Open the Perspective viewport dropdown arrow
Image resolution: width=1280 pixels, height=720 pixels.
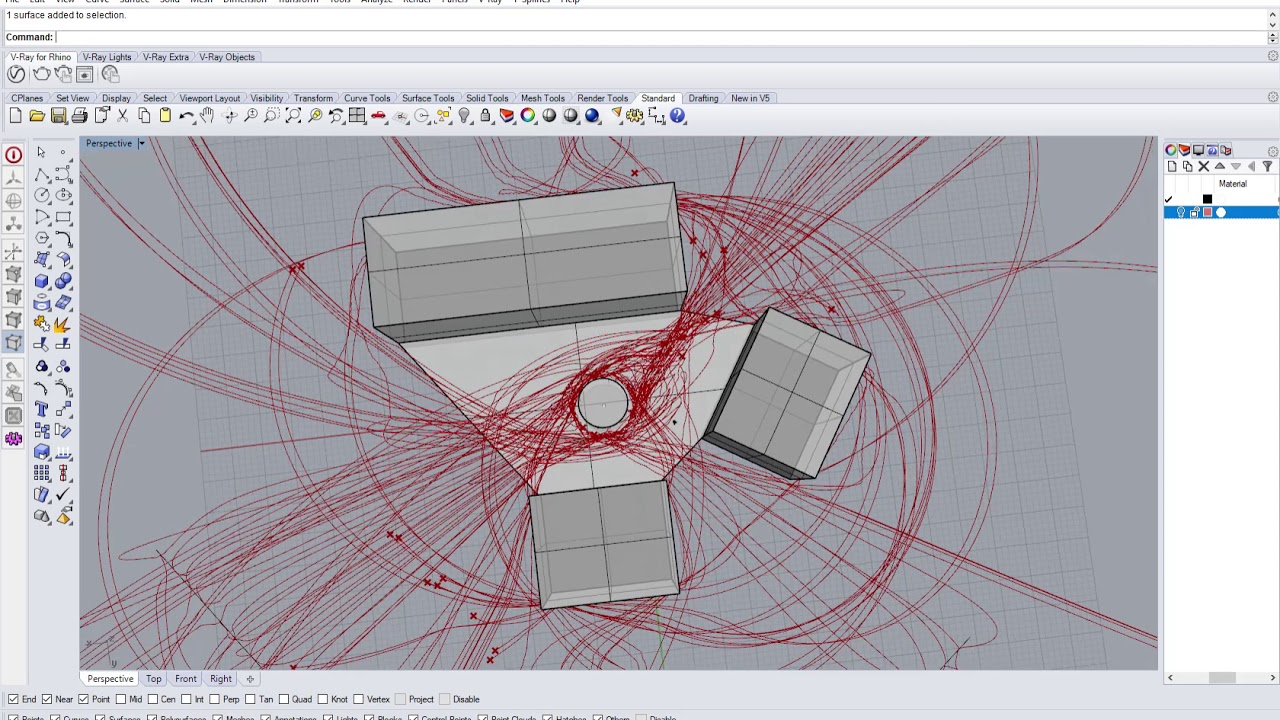[141, 144]
